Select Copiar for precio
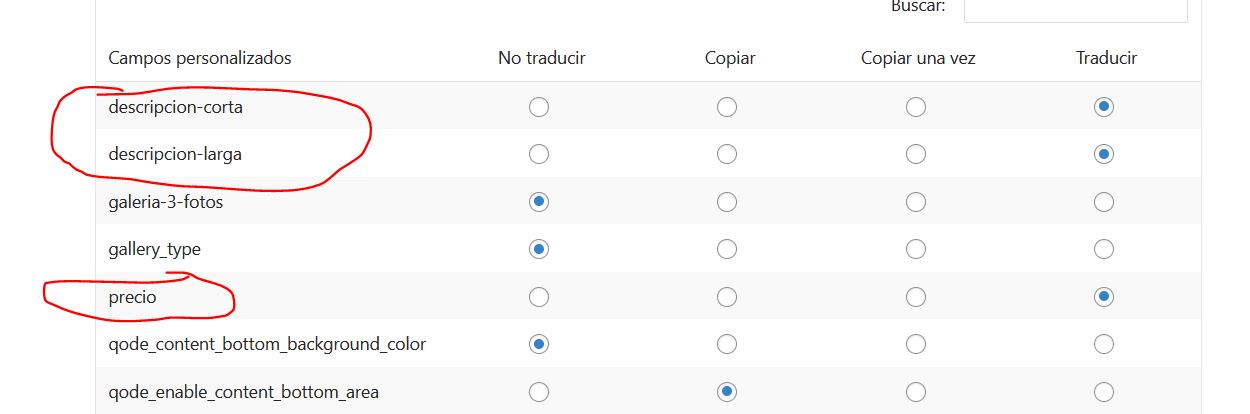This screenshot has width=1250, height=414. 727,297
